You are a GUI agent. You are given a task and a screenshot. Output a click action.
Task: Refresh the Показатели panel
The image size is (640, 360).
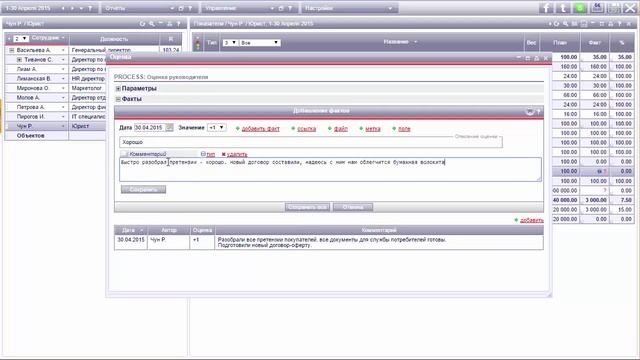click(556, 24)
